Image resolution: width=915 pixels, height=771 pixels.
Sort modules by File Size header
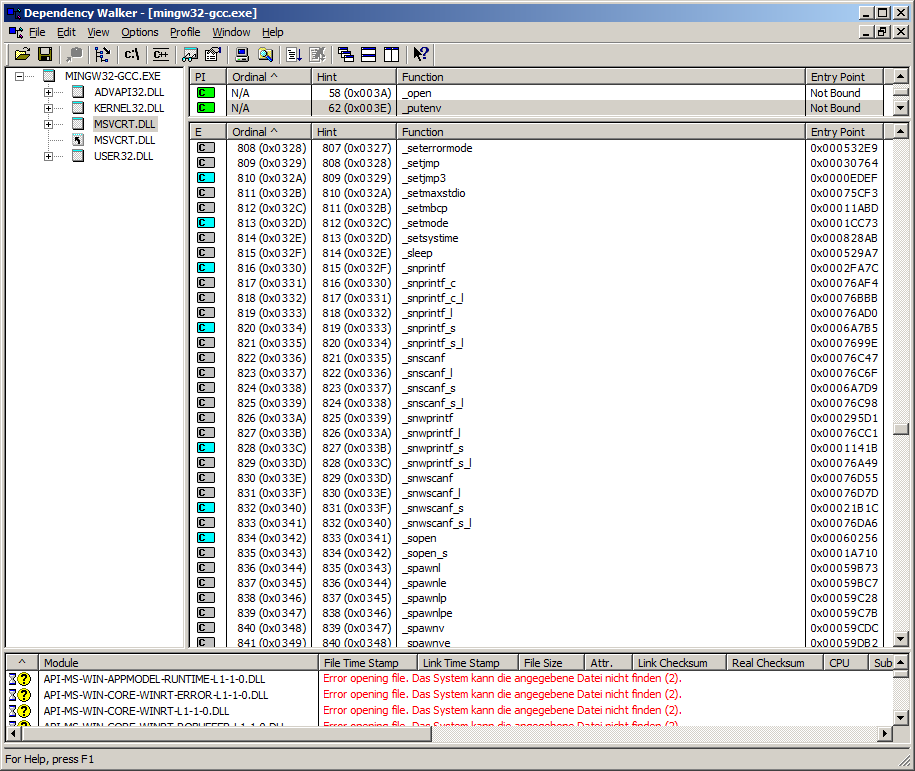pos(551,662)
